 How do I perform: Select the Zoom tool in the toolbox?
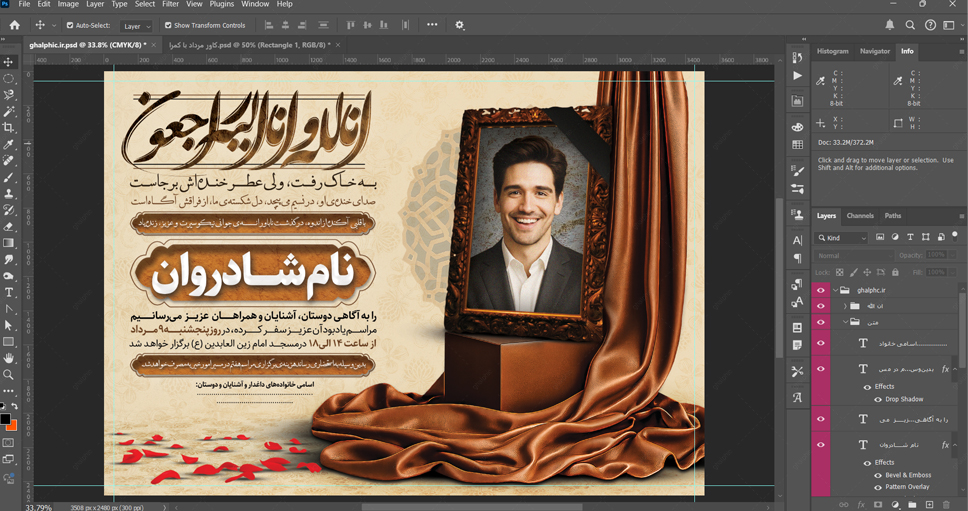pos(9,375)
